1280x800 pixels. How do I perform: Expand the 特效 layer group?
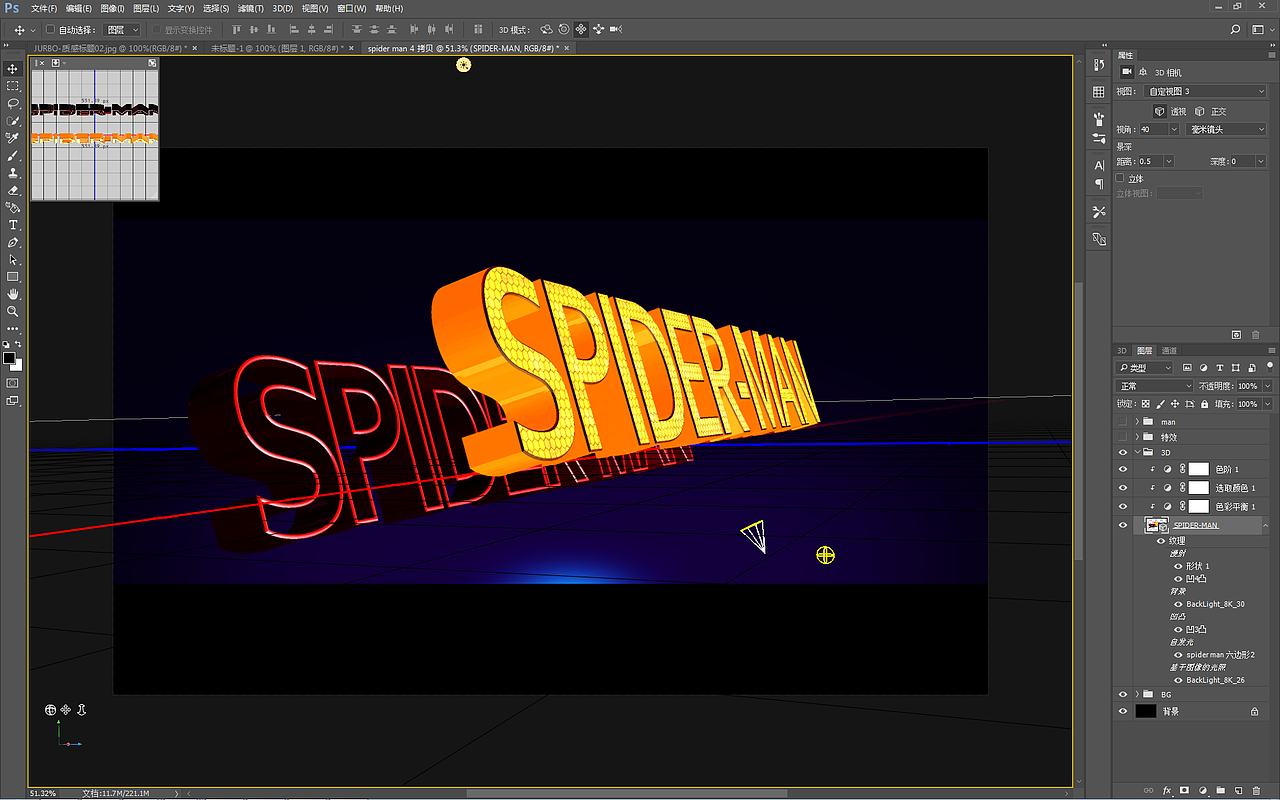[1137, 437]
